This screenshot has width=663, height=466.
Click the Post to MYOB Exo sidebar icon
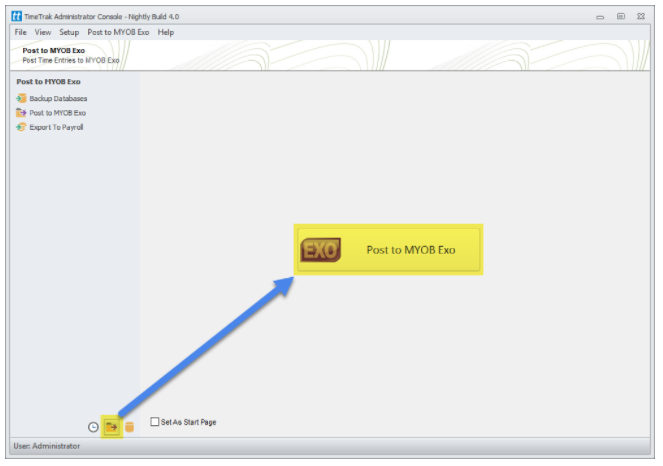pyautogui.click(x=21, y=113)
